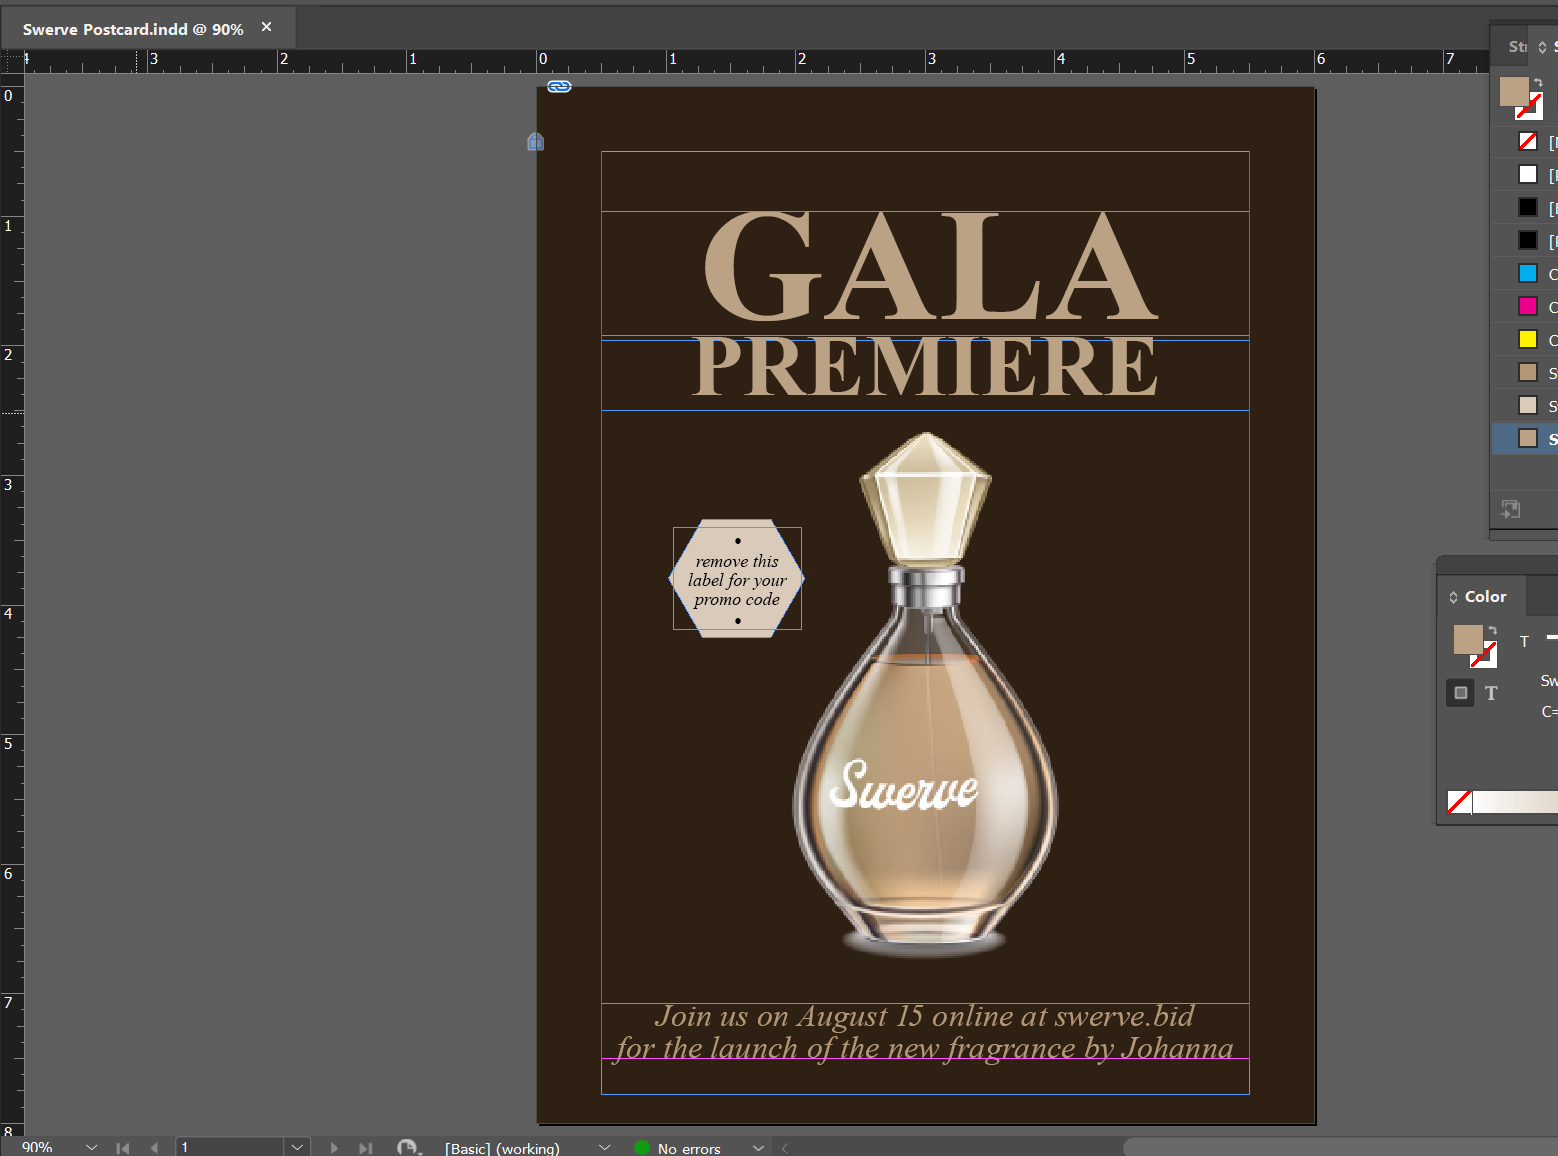Open the document status menu icon

pos(407,1147)
